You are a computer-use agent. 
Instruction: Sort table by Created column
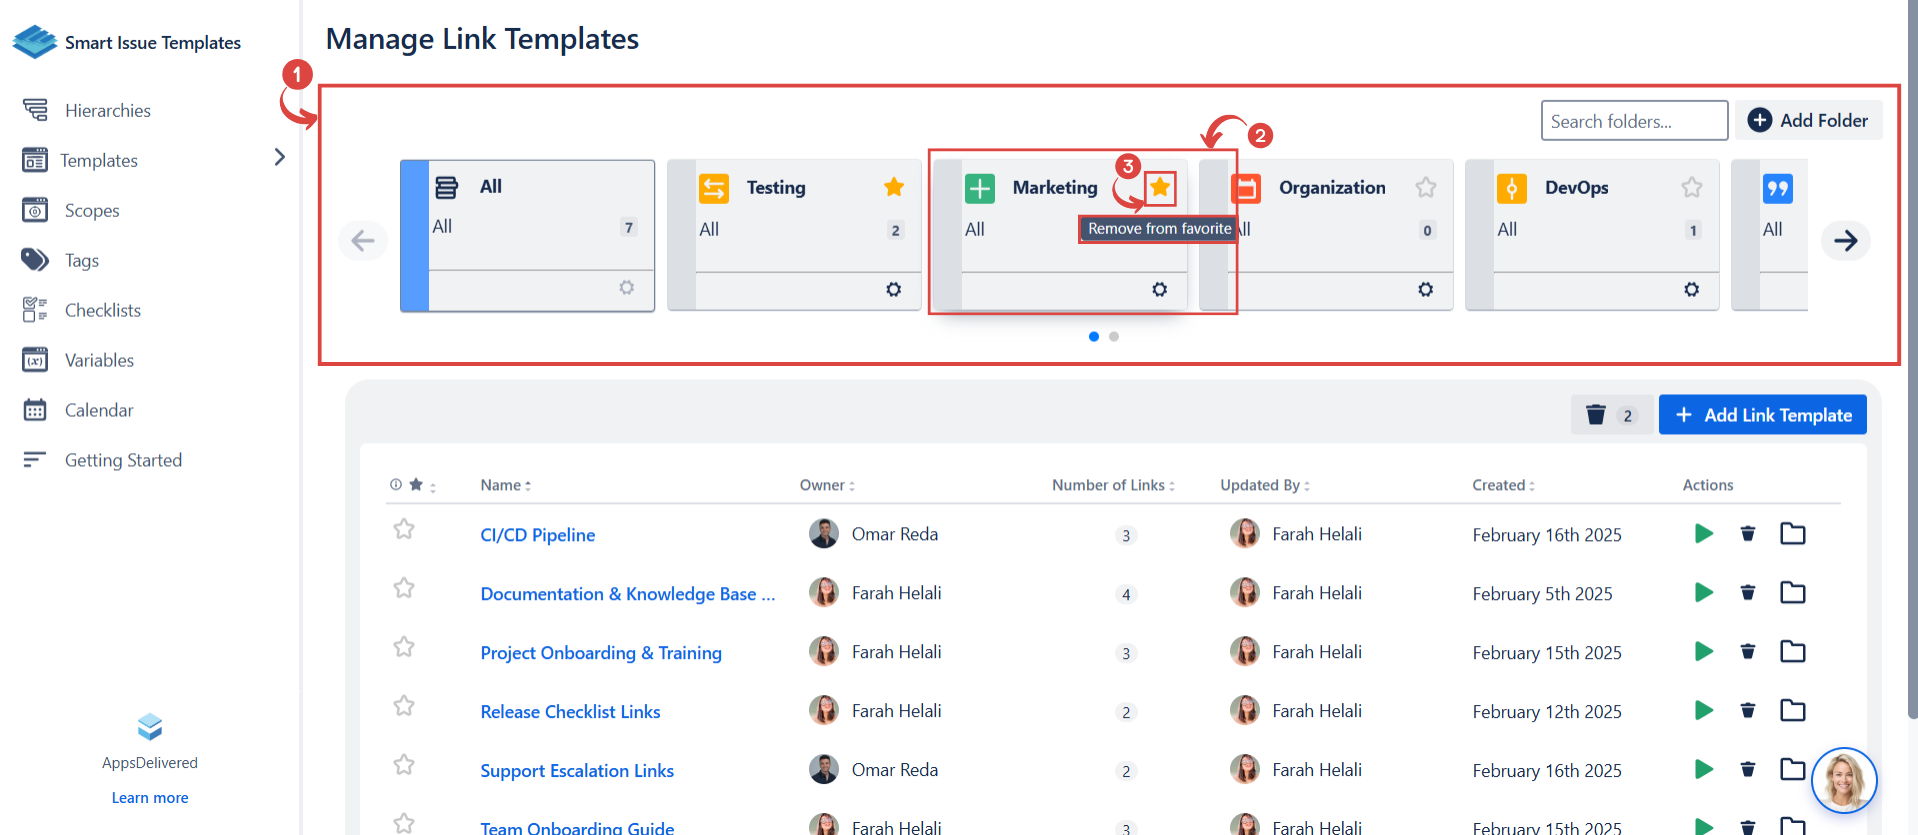1502,485
